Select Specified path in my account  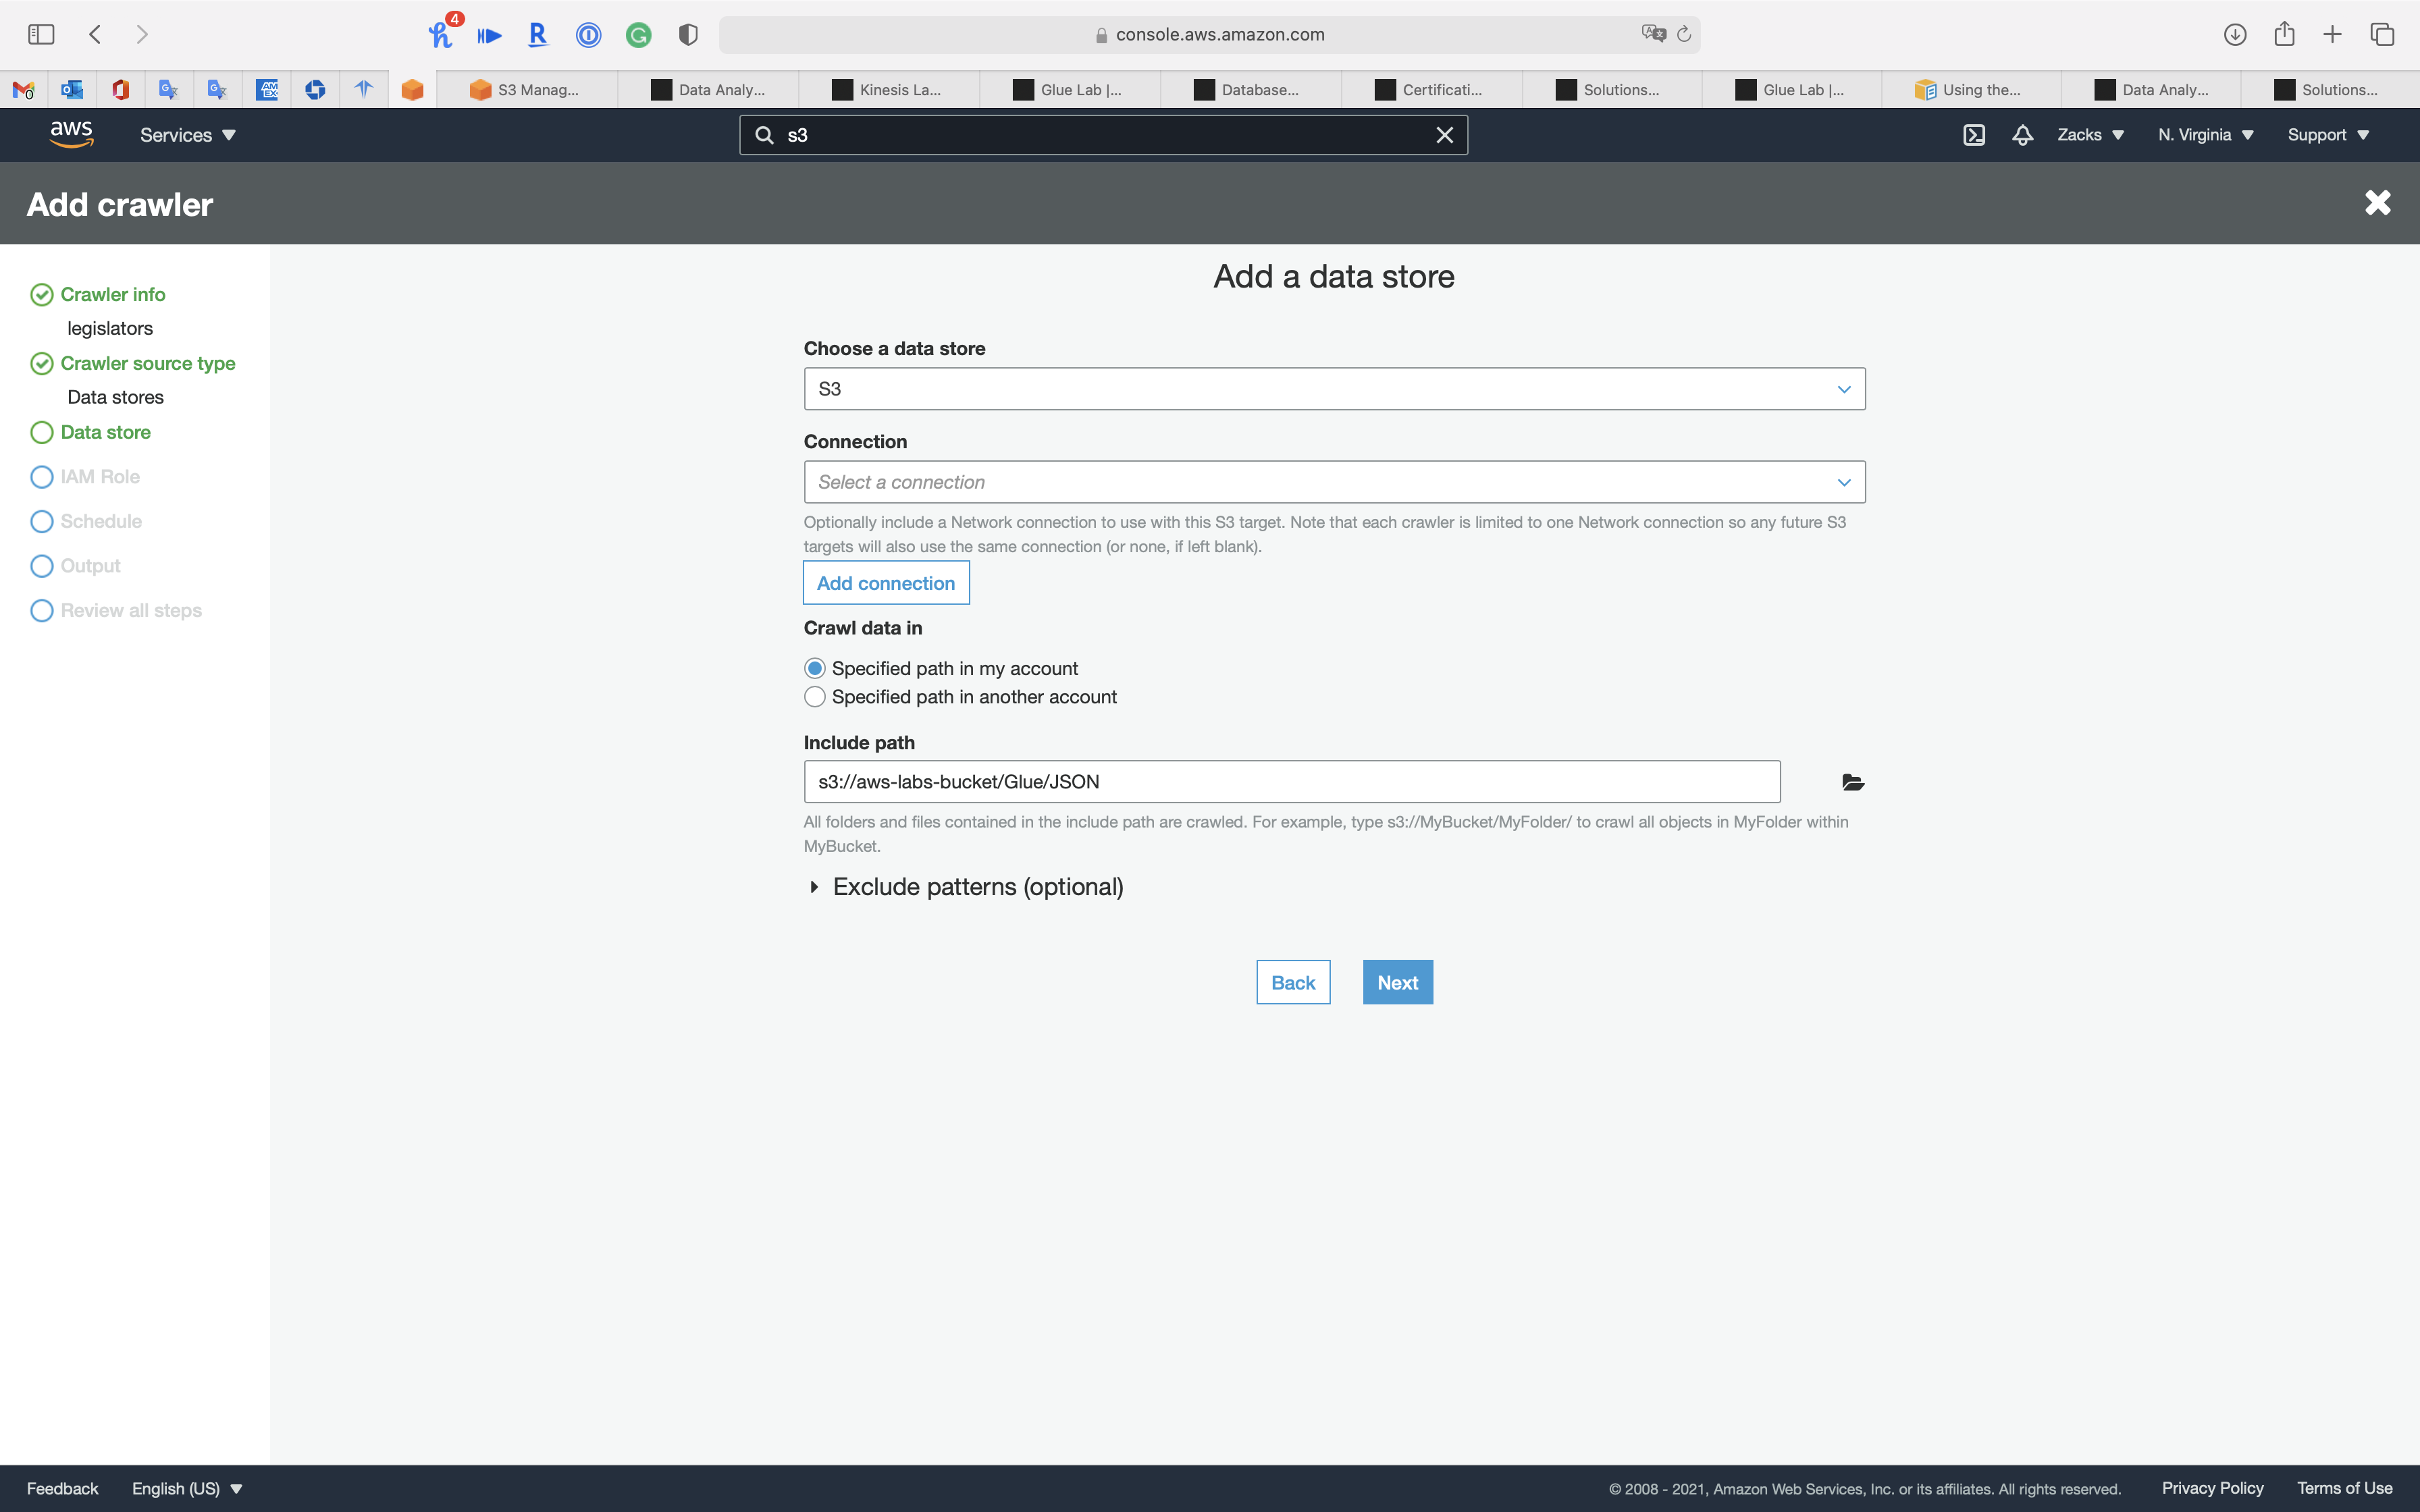click(x=815, y=668)
